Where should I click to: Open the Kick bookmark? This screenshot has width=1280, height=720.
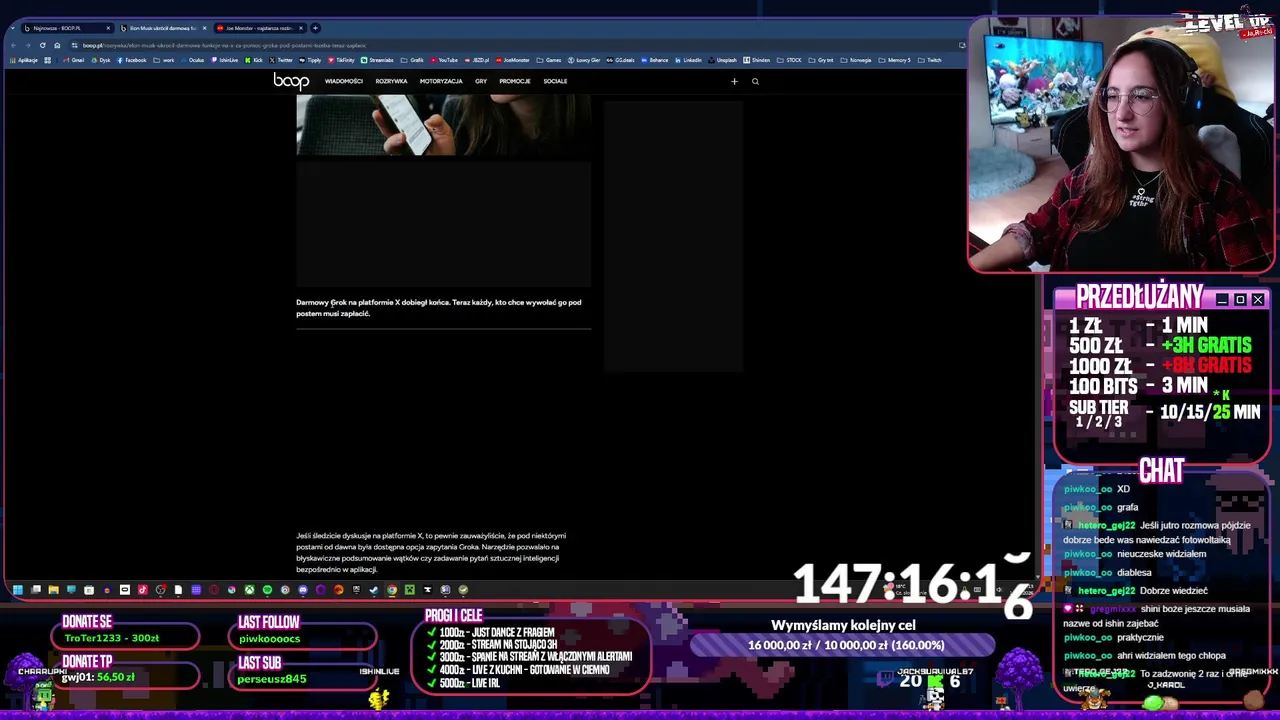coord(254,60)
